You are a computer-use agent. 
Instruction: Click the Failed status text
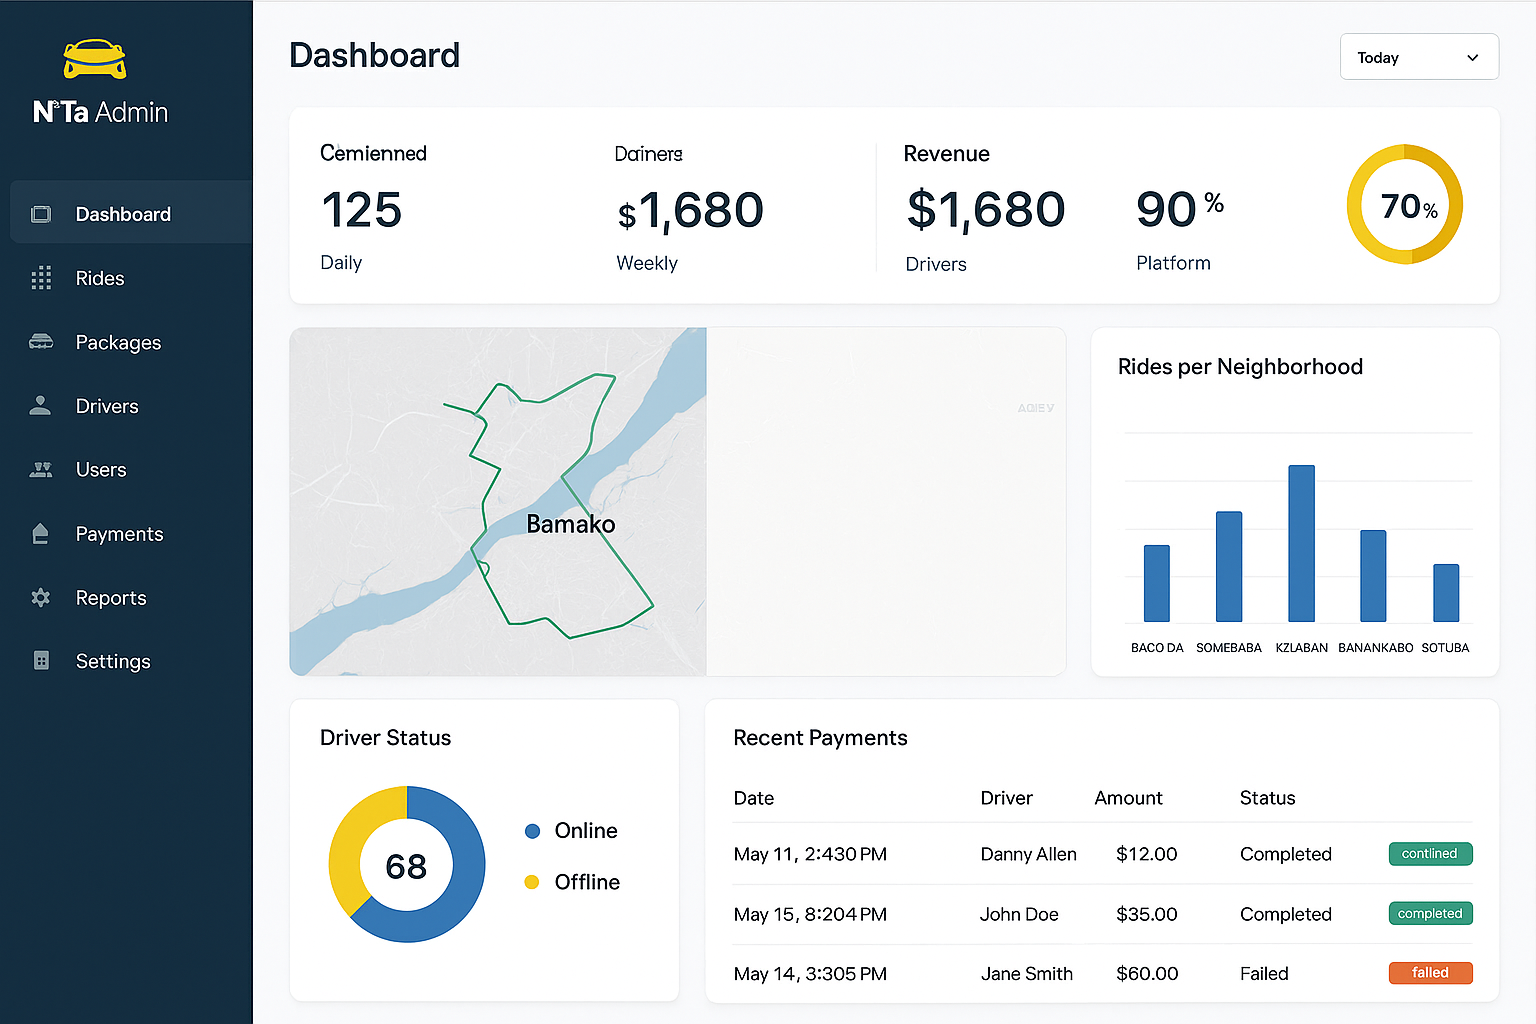(x=1264, y=974)
